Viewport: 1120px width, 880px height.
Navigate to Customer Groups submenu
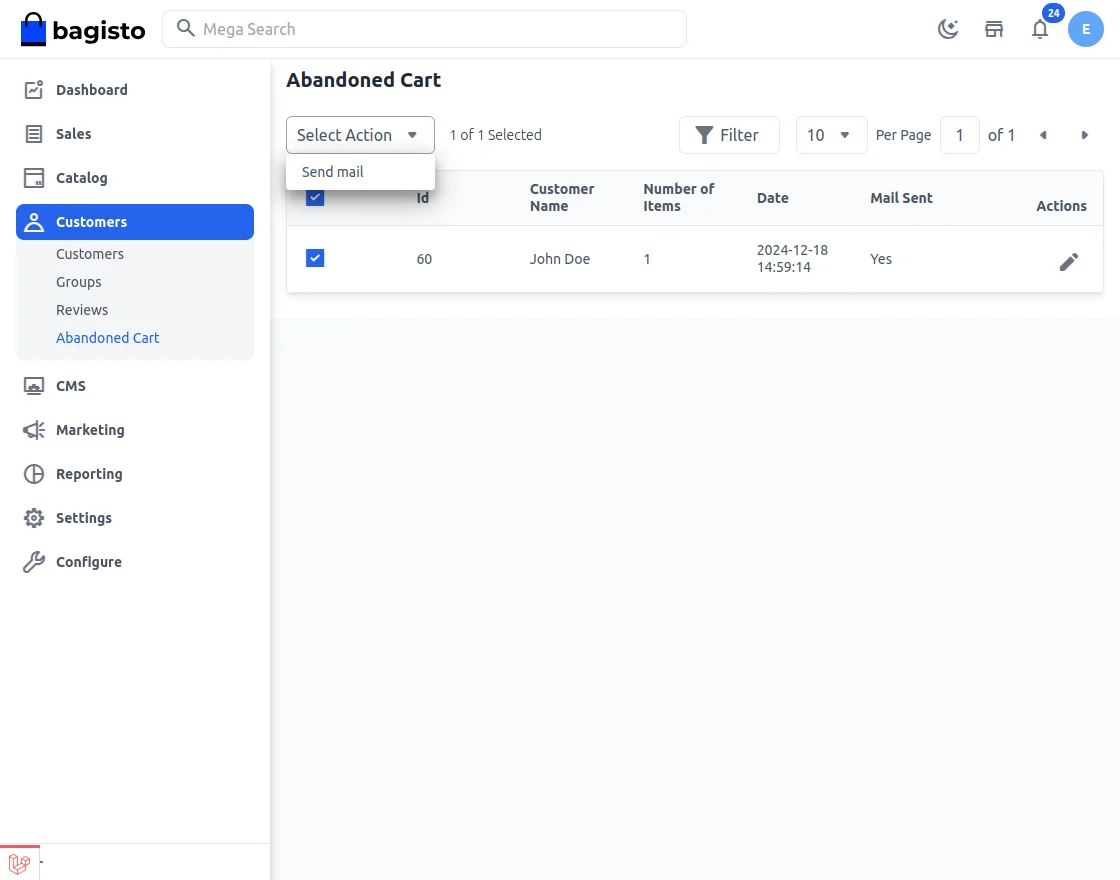[79, 282]
